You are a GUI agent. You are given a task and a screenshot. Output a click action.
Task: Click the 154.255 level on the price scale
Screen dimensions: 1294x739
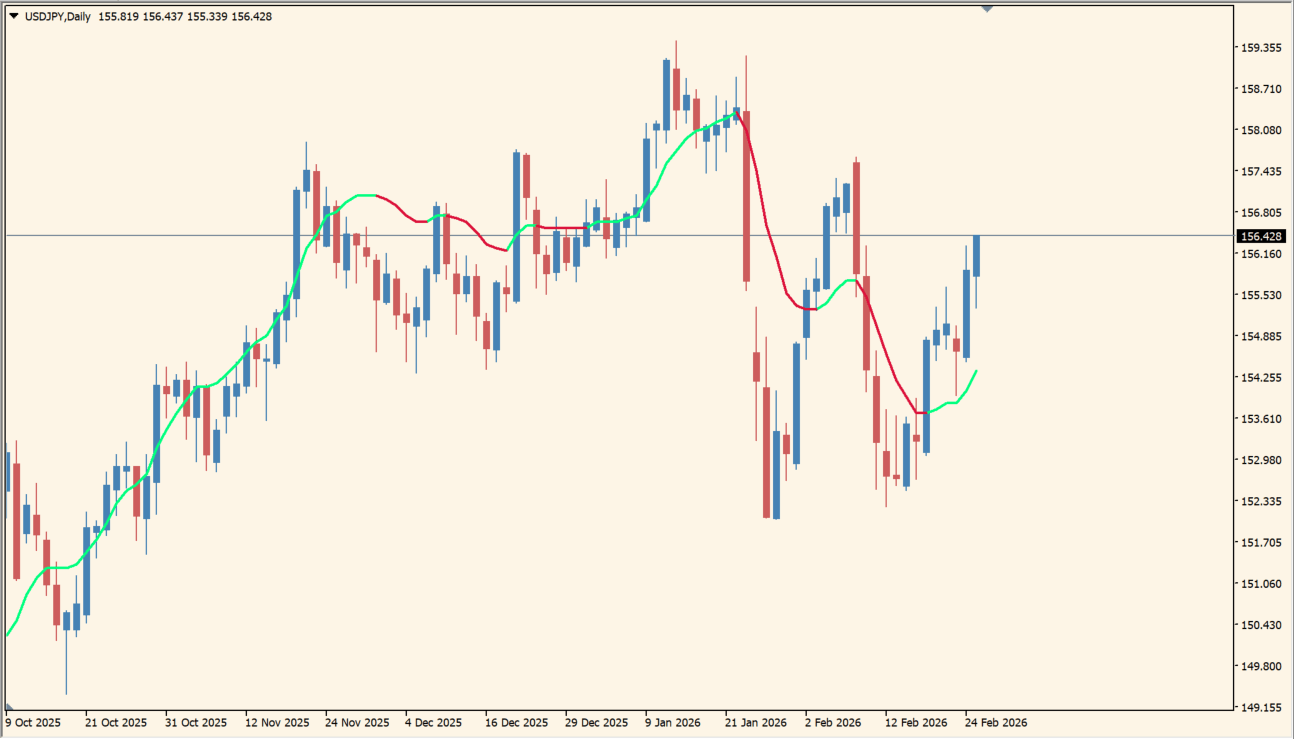tap(1261, 378)
